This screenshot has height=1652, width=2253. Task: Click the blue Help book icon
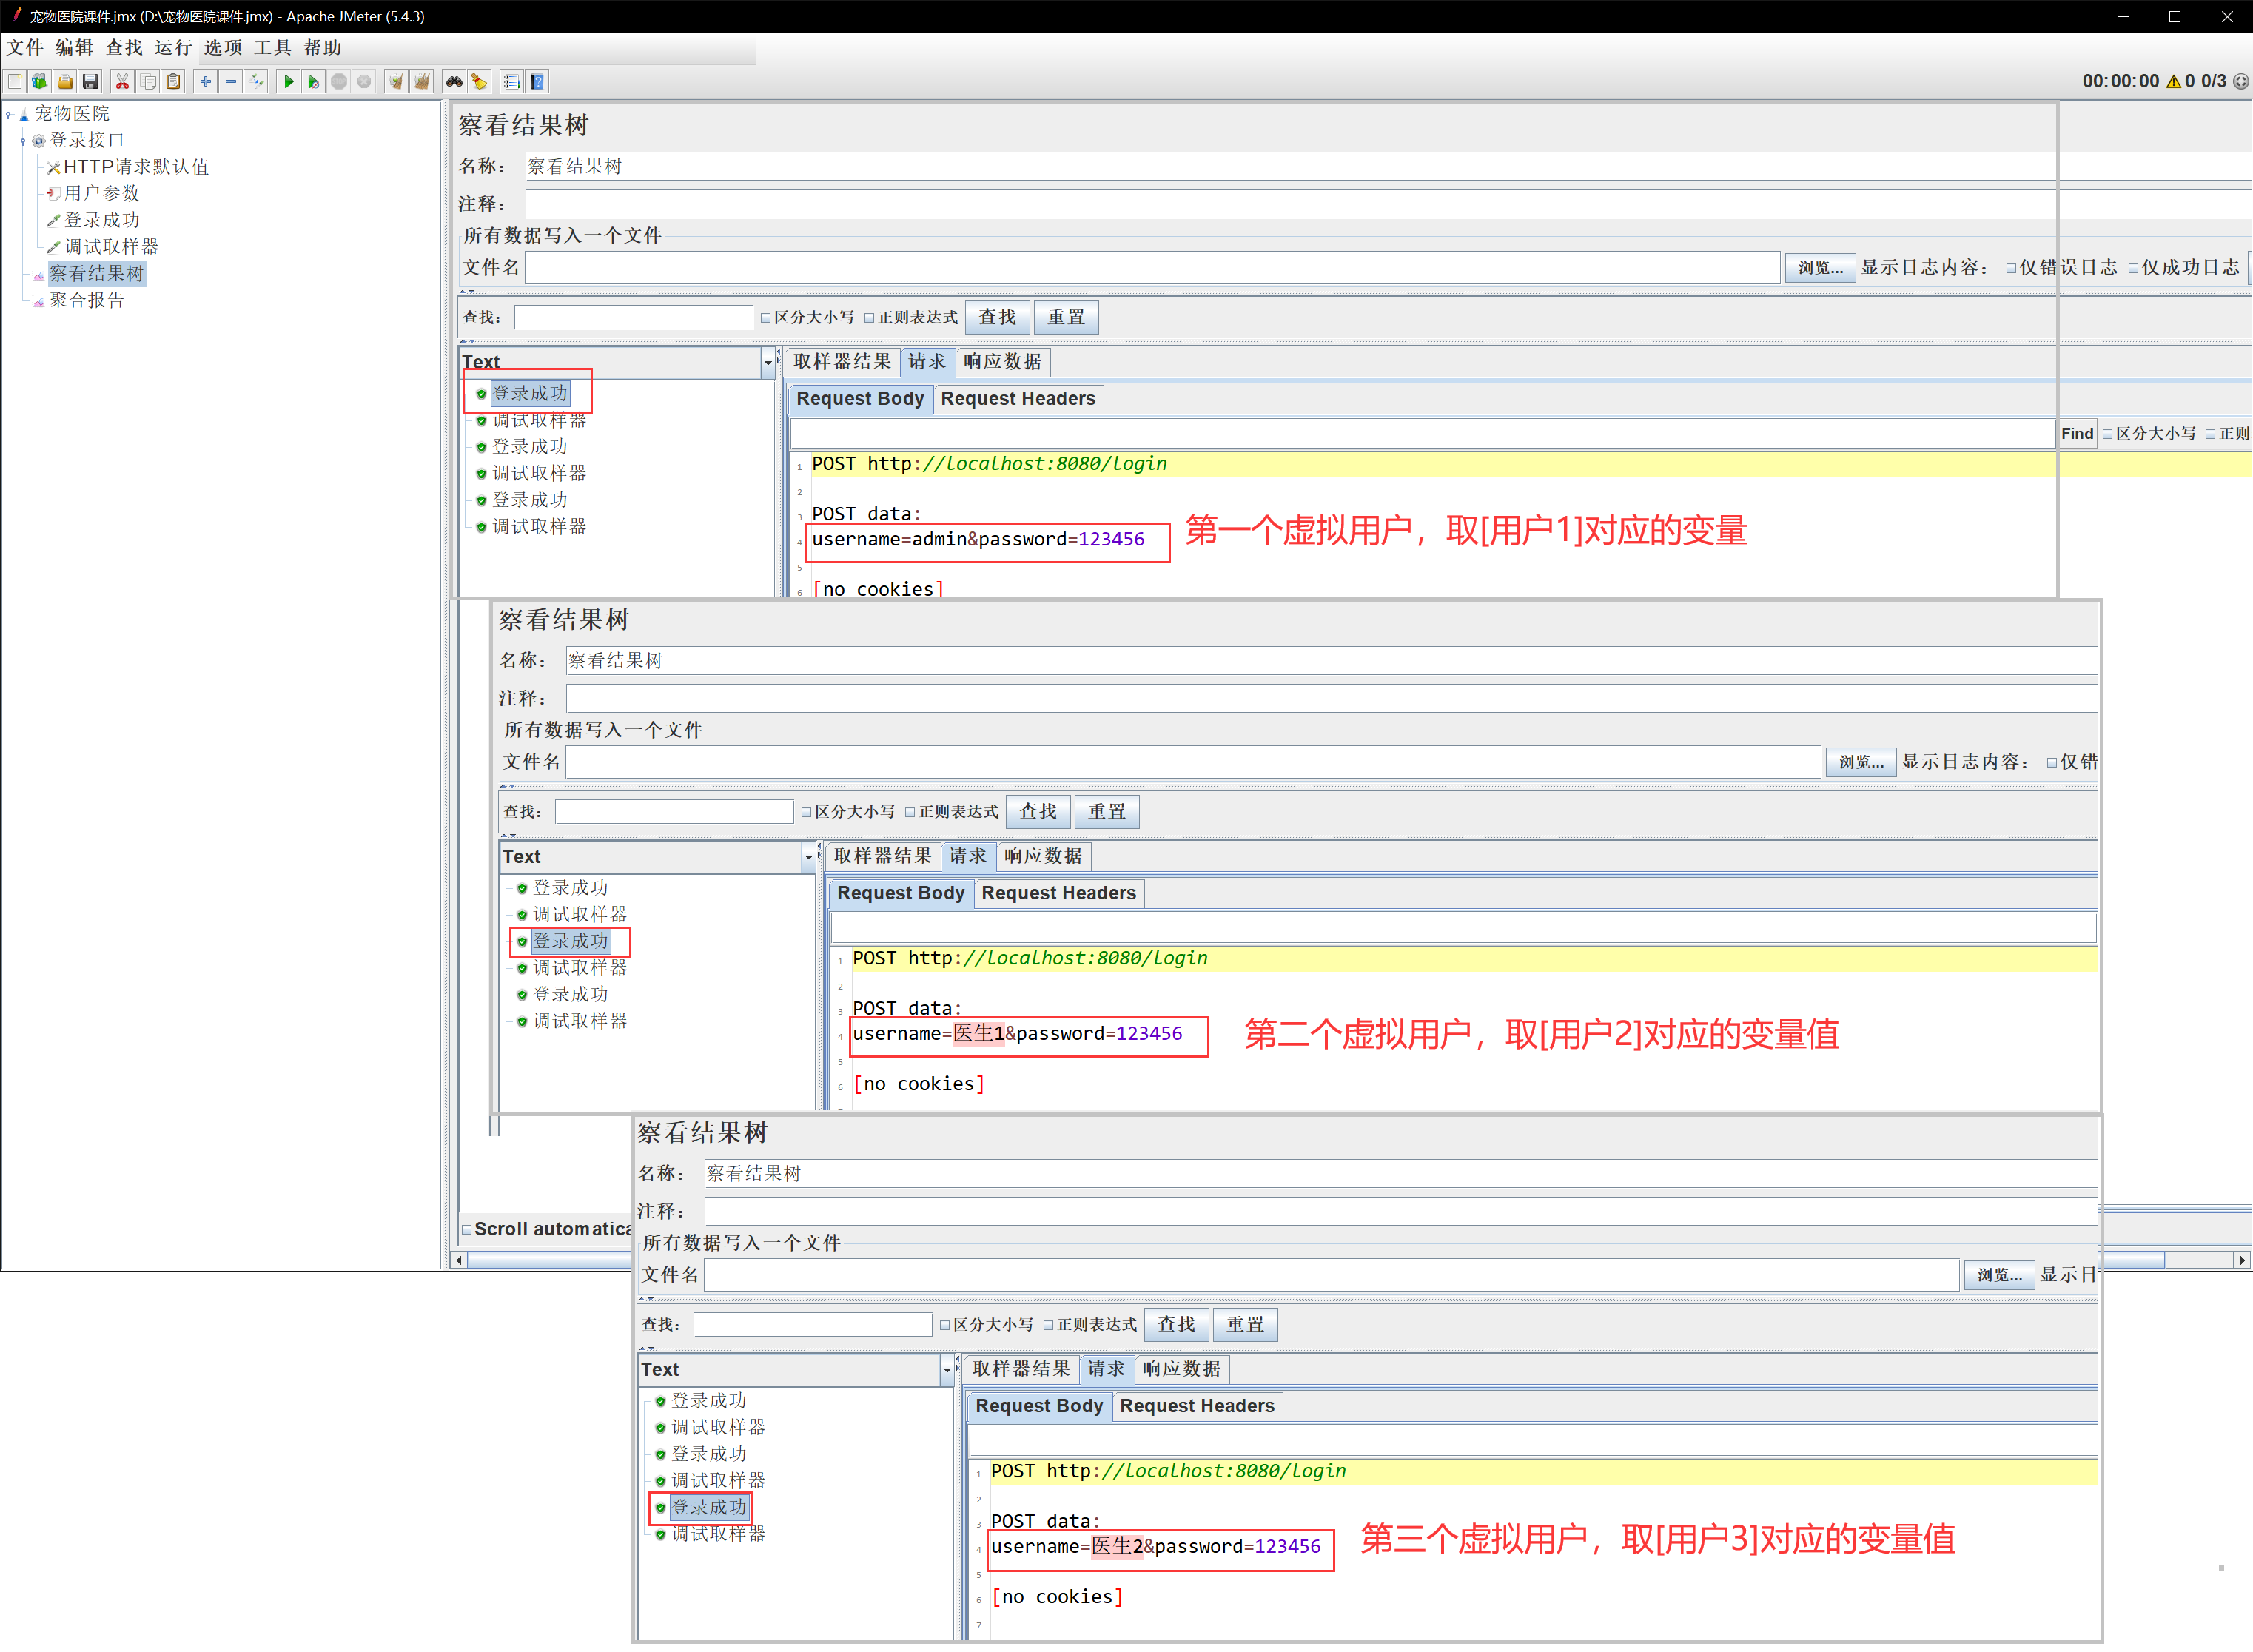click(537, 82)
